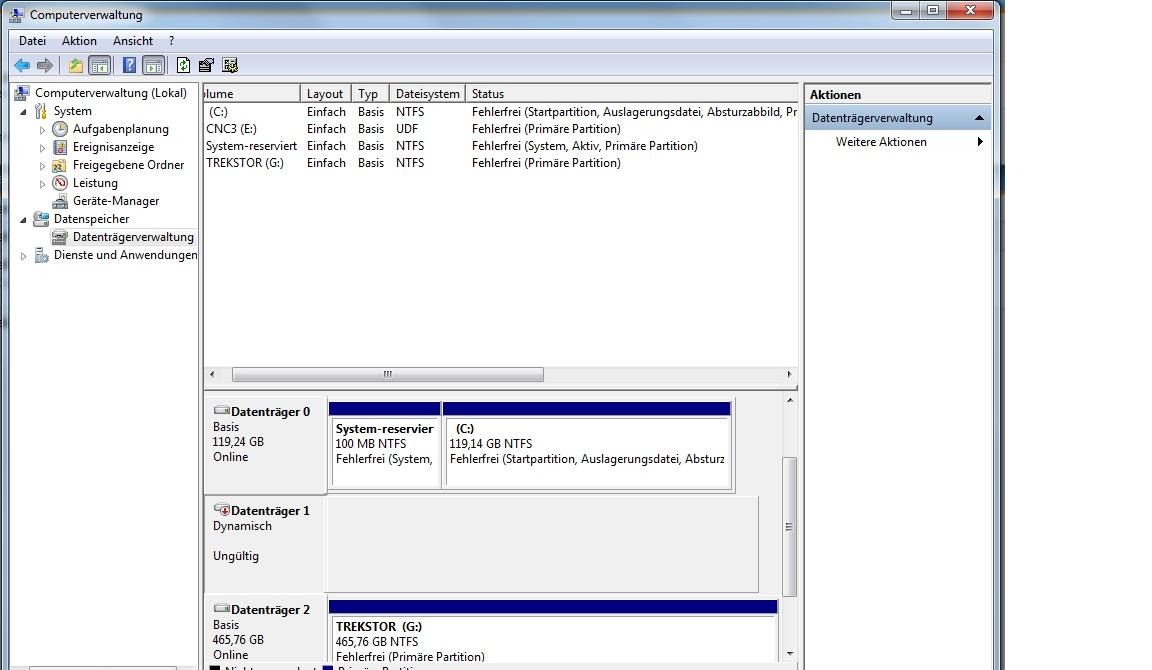Image resolution: width=1152 pixels, height=670 pixels.
Task: Click disk view vertical scrollbar thumb
Action: [790, 527]
